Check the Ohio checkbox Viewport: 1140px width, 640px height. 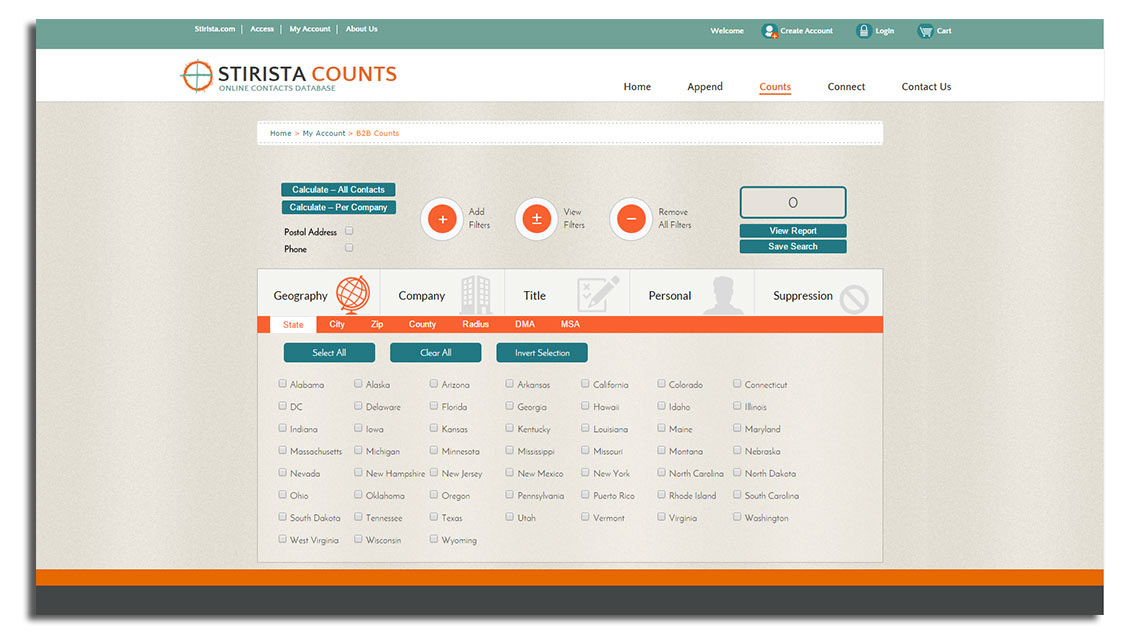click(x=282, y=495)
